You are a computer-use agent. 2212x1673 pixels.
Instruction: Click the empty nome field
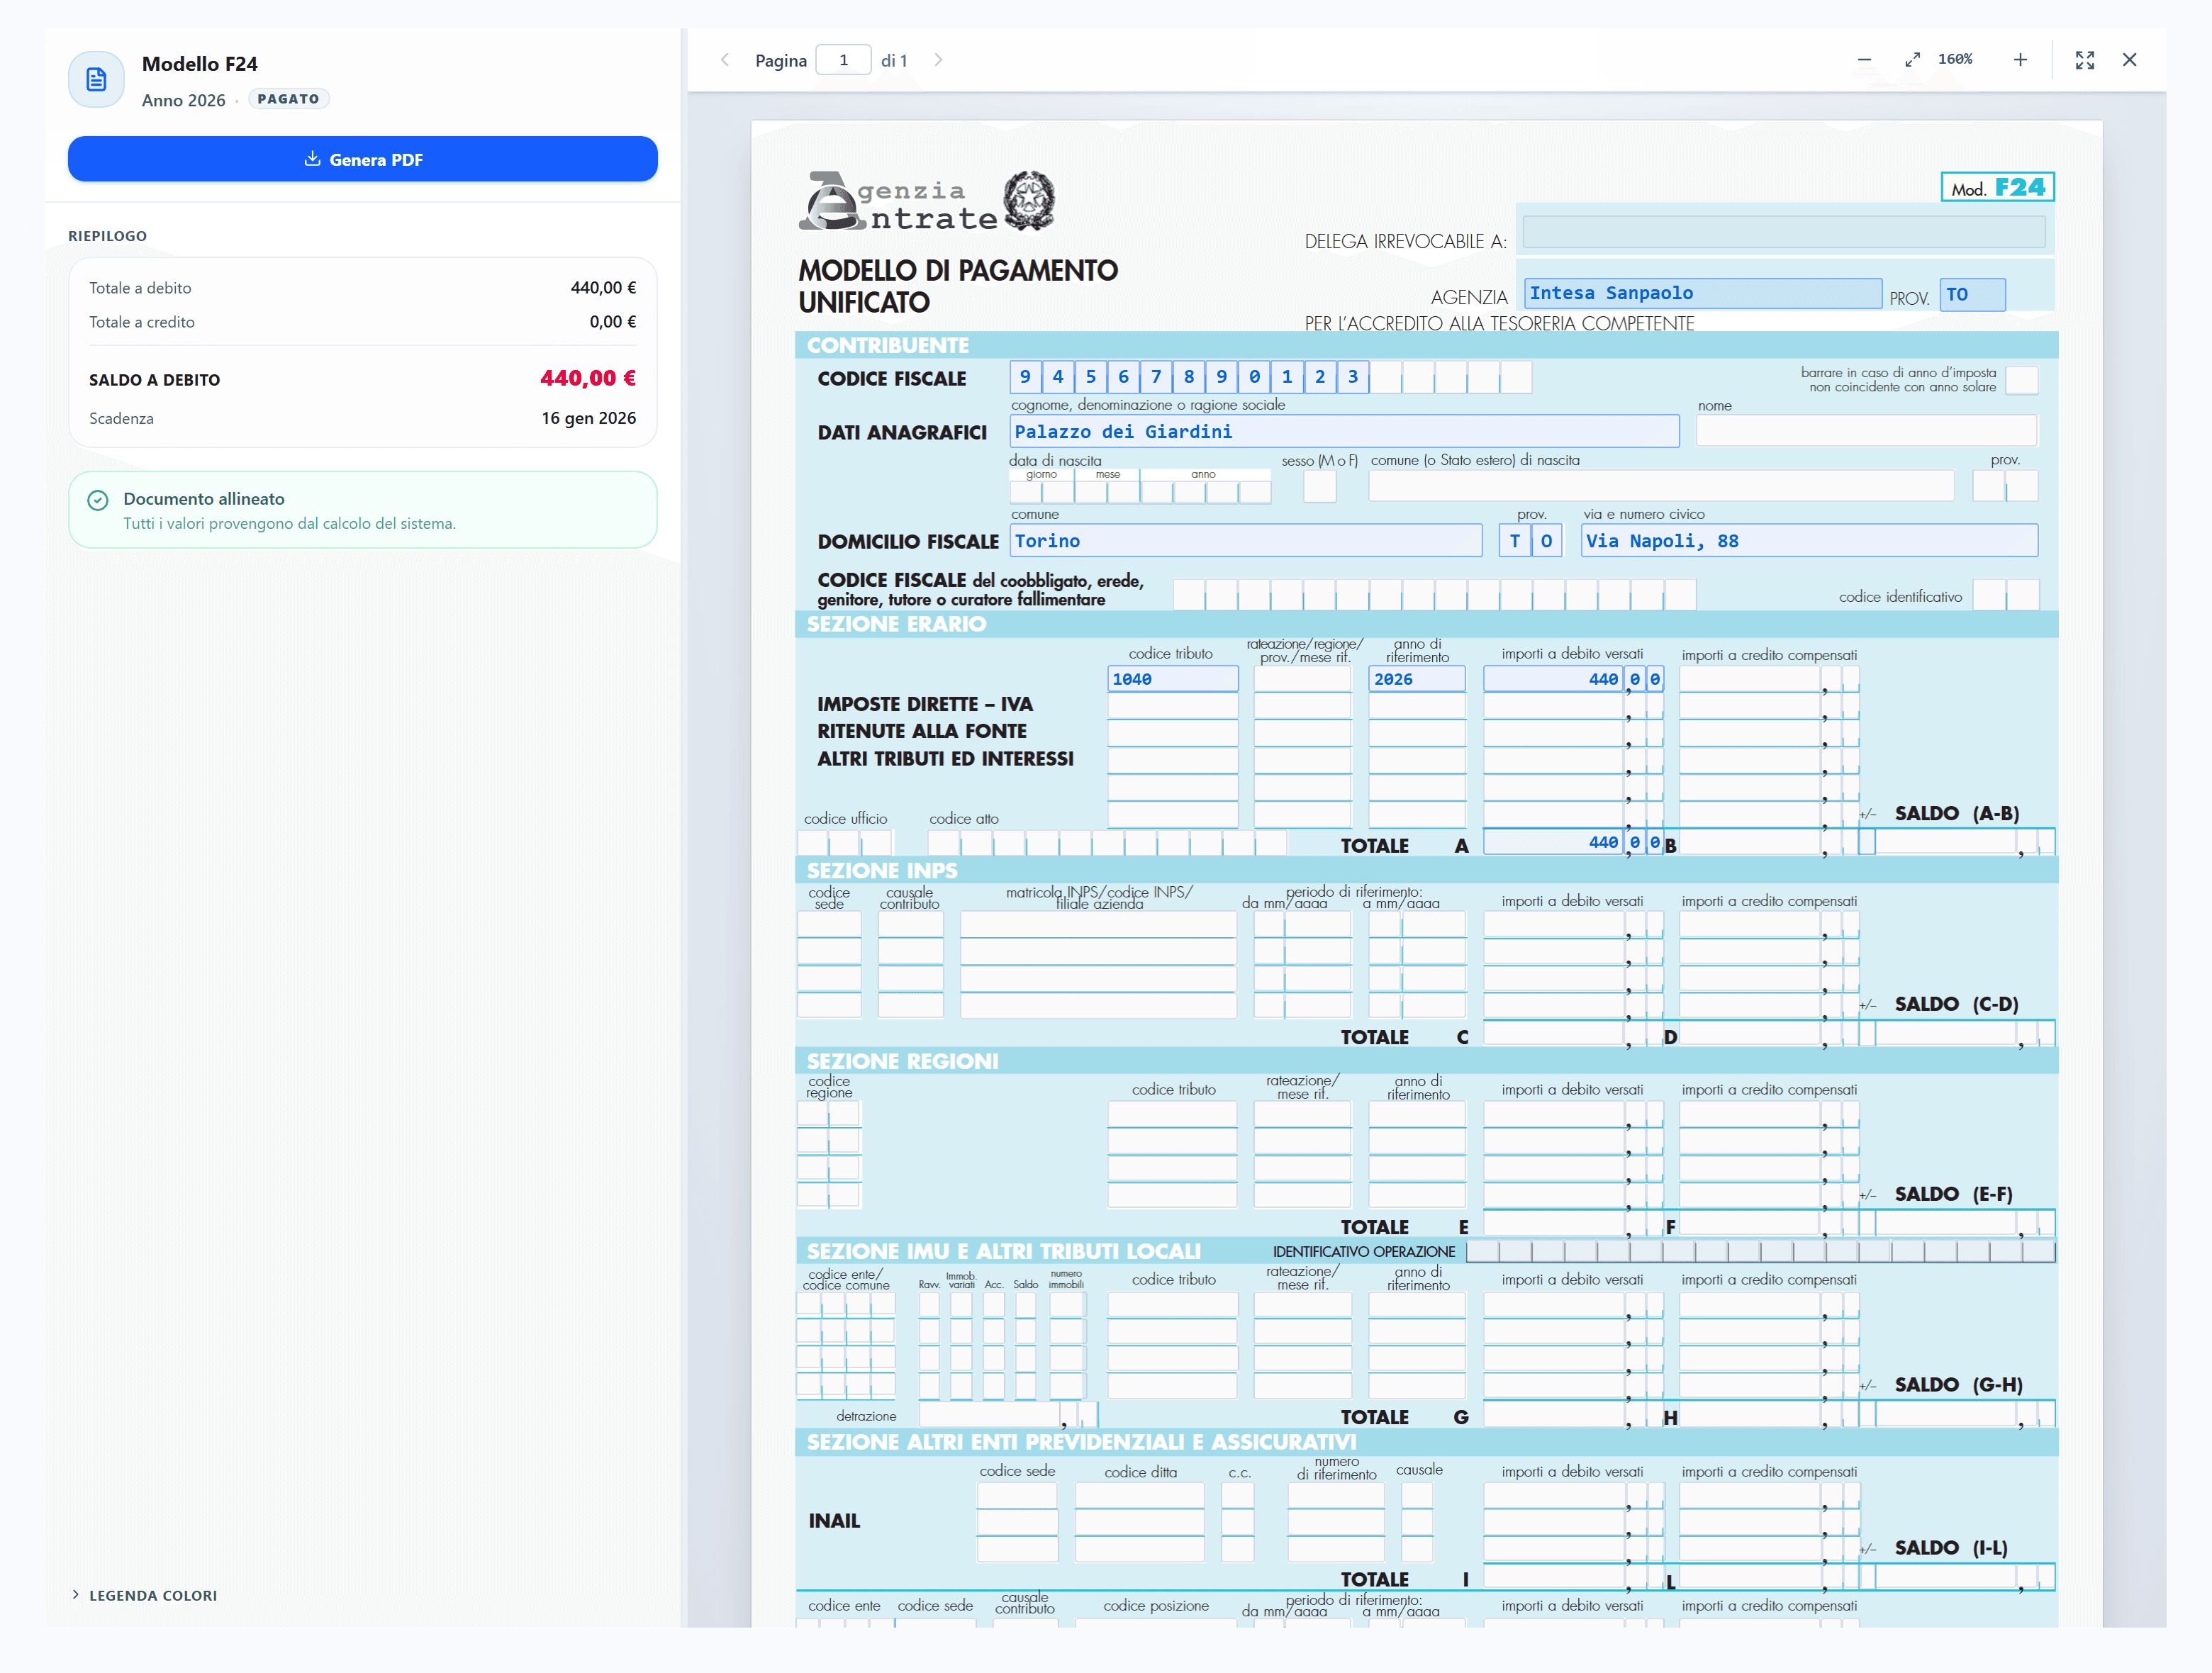(x=1866, y=431)
